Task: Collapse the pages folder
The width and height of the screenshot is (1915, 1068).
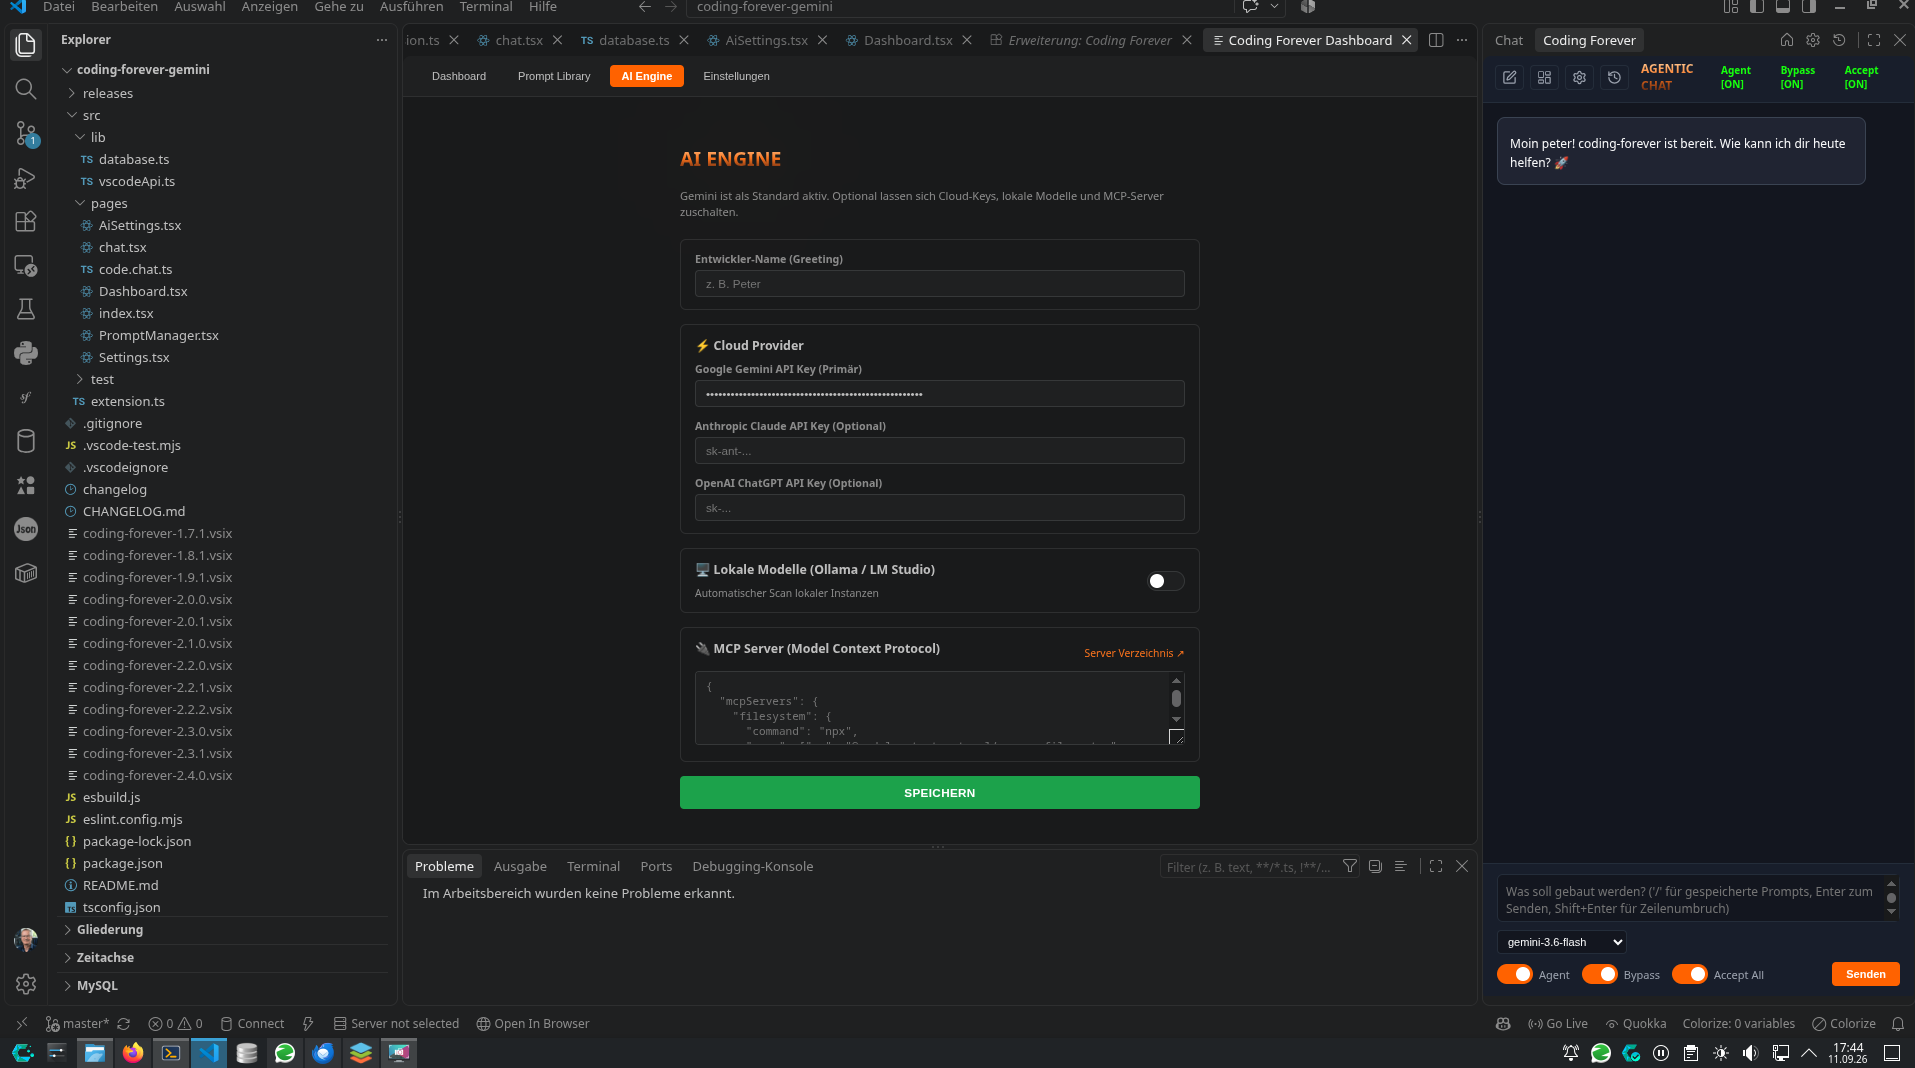Action: [x=109, y=203]
